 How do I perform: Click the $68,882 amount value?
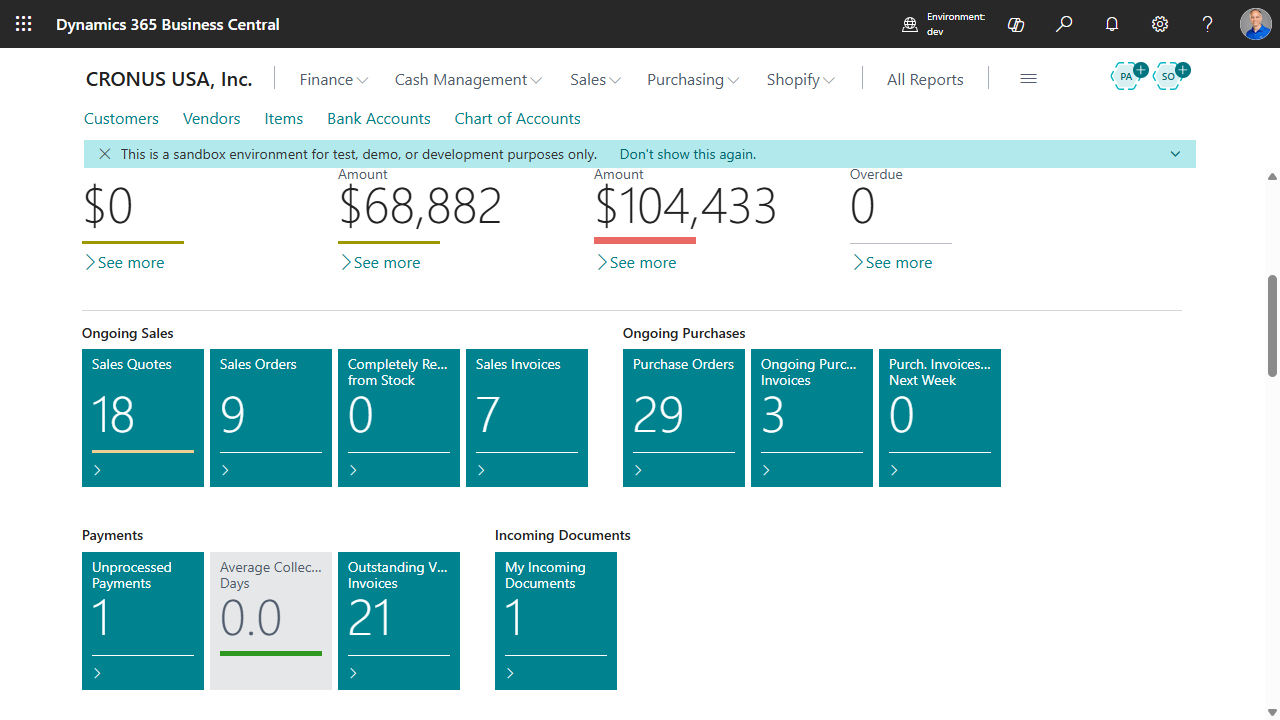[x=420, y=207]
